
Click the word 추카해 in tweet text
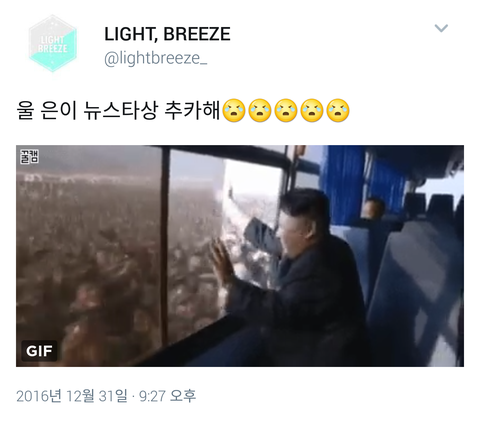pos(192,110)
